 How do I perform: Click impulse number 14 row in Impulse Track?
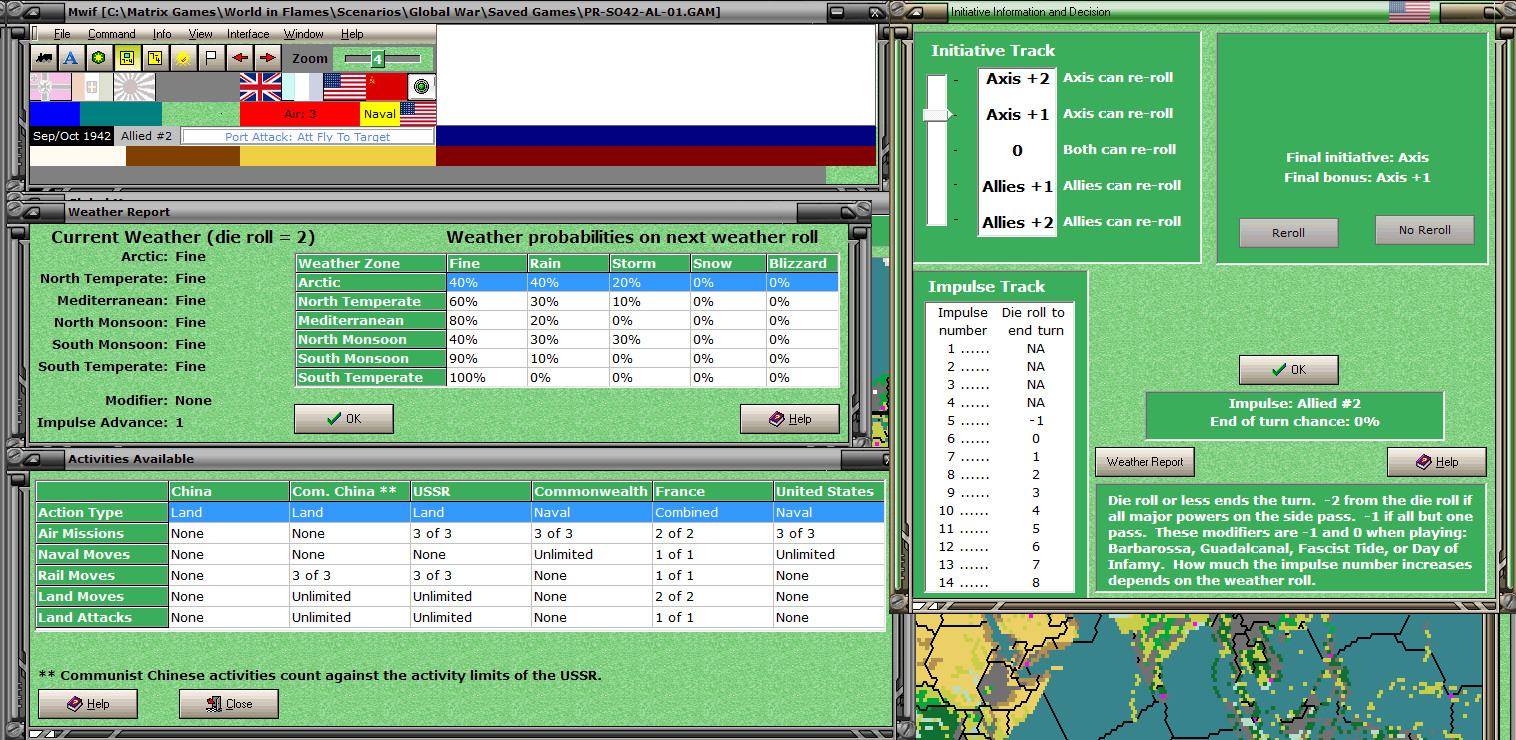(1000, 583)
